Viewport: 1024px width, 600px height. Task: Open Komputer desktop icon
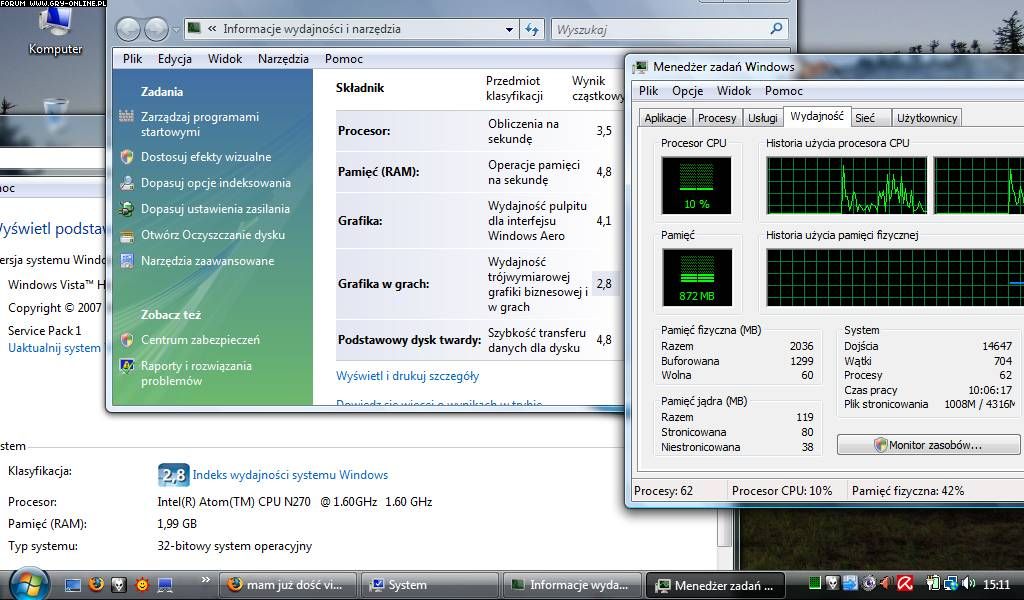56,31
